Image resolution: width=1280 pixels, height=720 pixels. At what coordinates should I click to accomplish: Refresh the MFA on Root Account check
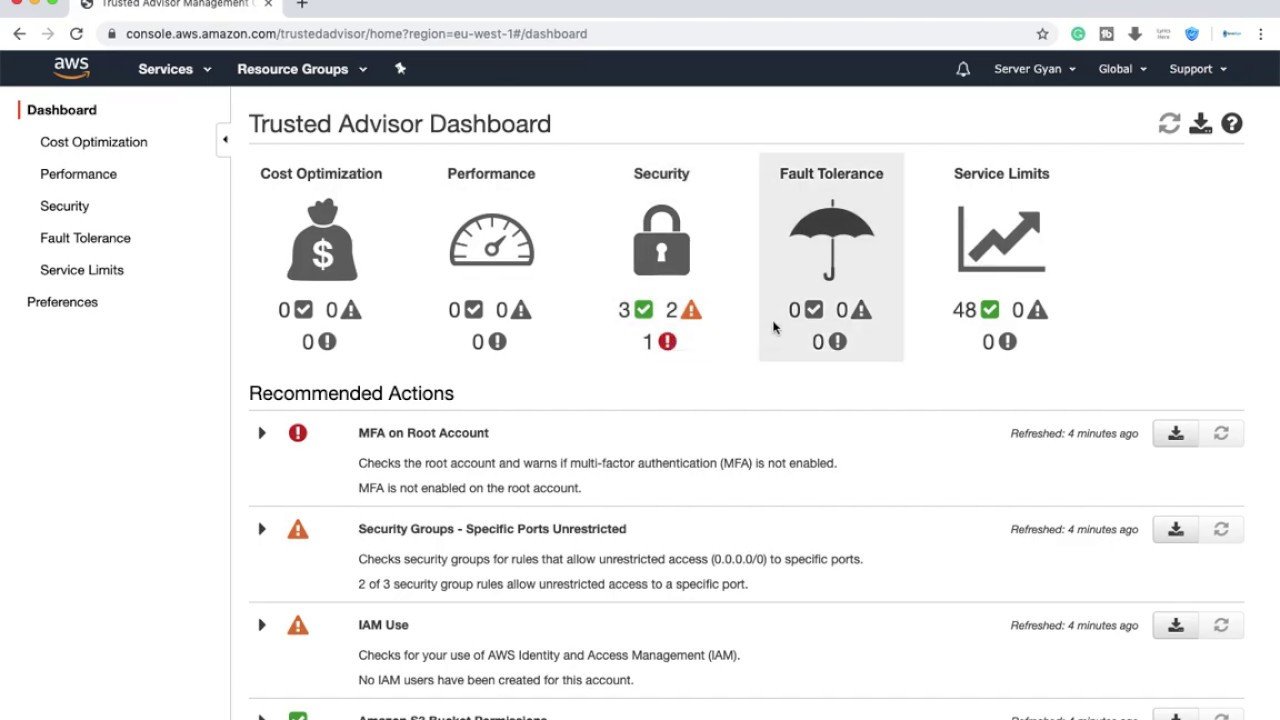coord(1221,433)
